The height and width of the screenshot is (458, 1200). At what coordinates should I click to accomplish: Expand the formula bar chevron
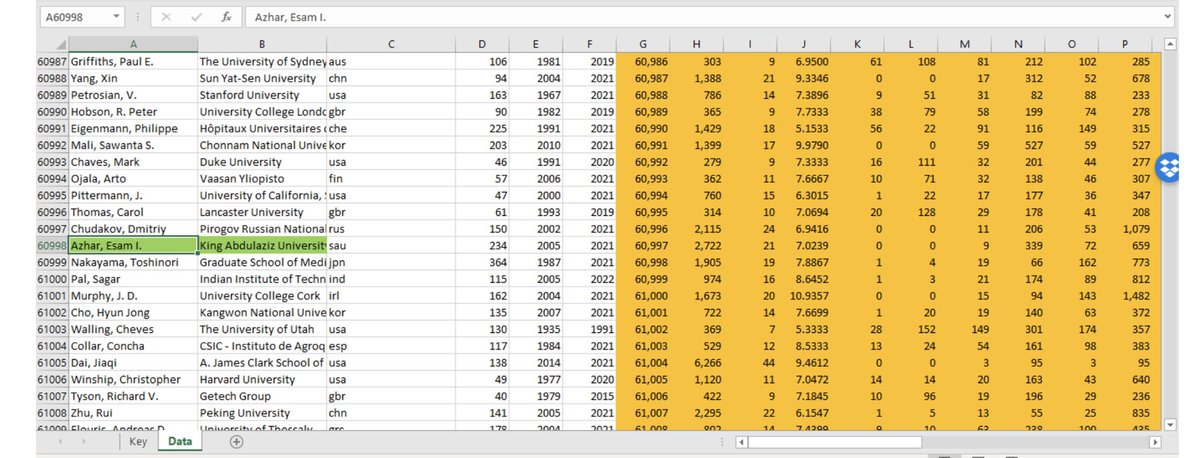point(1167,17)
